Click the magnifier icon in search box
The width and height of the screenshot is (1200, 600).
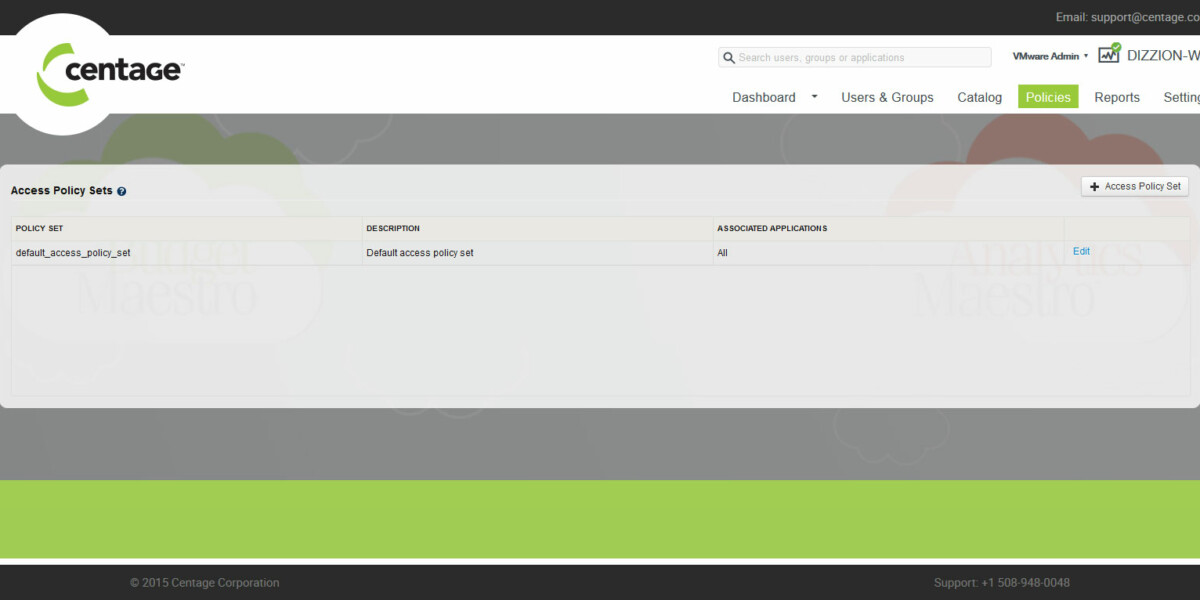pos(729,58)
